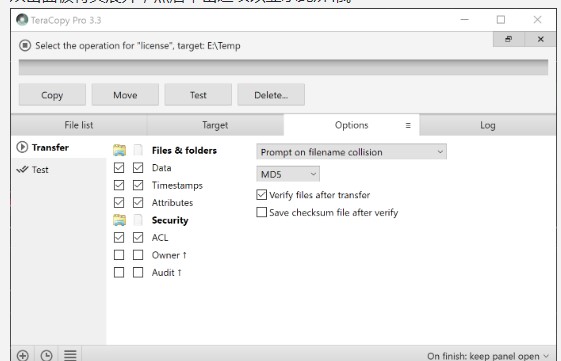Click the Security heading
Image resolution: width=561 pixels, height=361 pixels.
pos(170,220)
